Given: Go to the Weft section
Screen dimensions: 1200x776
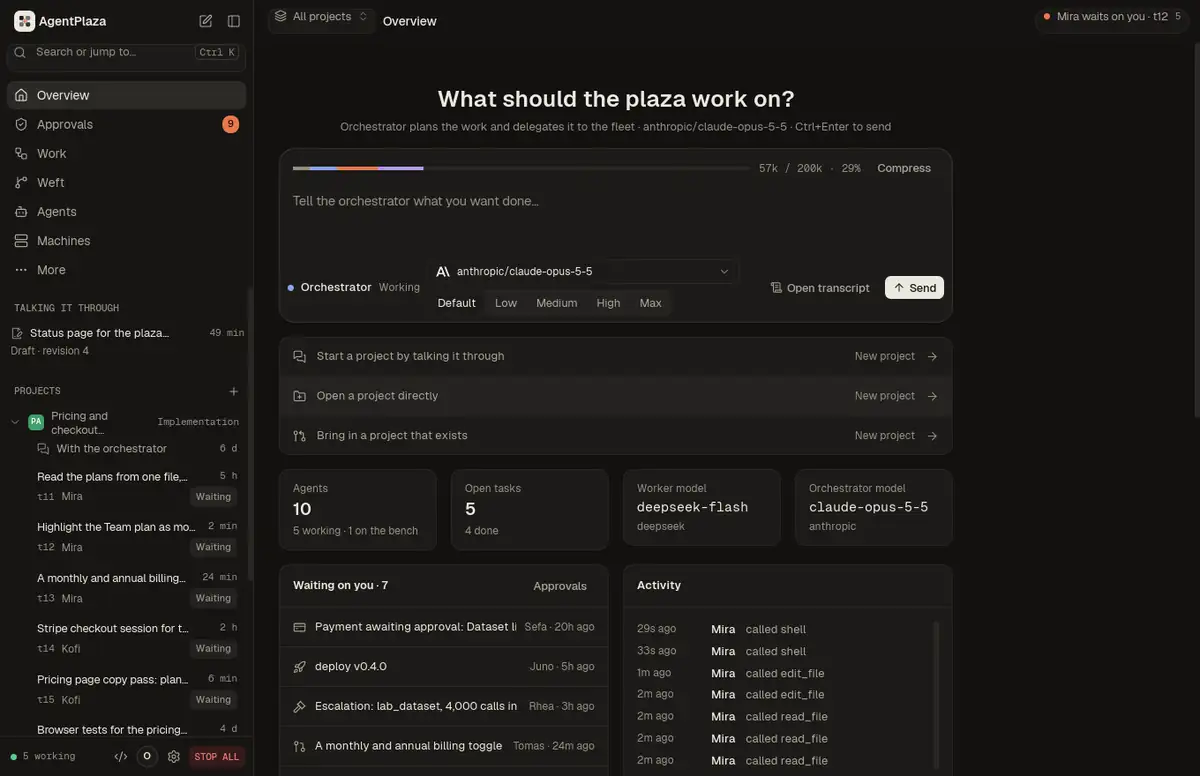Looking at the screenshot, I should [x=126, y=182].
